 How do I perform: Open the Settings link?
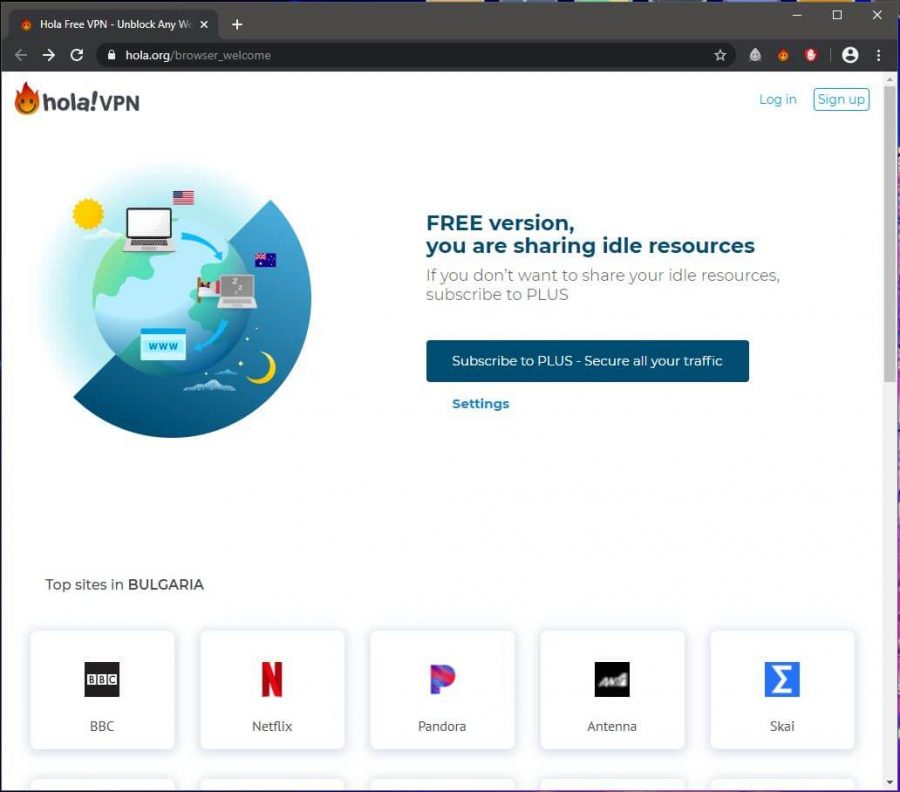point(480,404)
